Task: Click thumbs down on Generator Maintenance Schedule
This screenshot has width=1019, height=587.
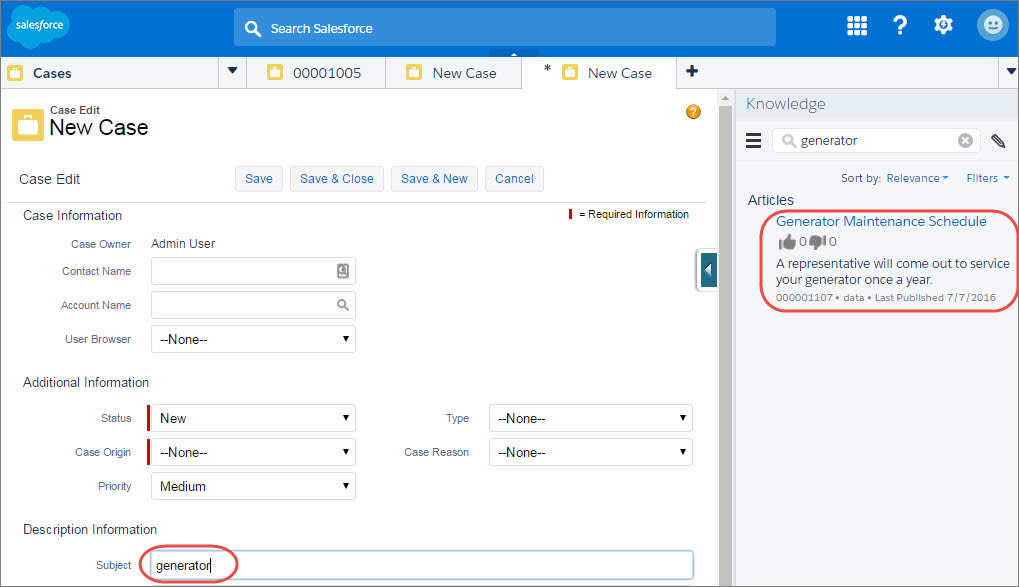Action: 818,242
